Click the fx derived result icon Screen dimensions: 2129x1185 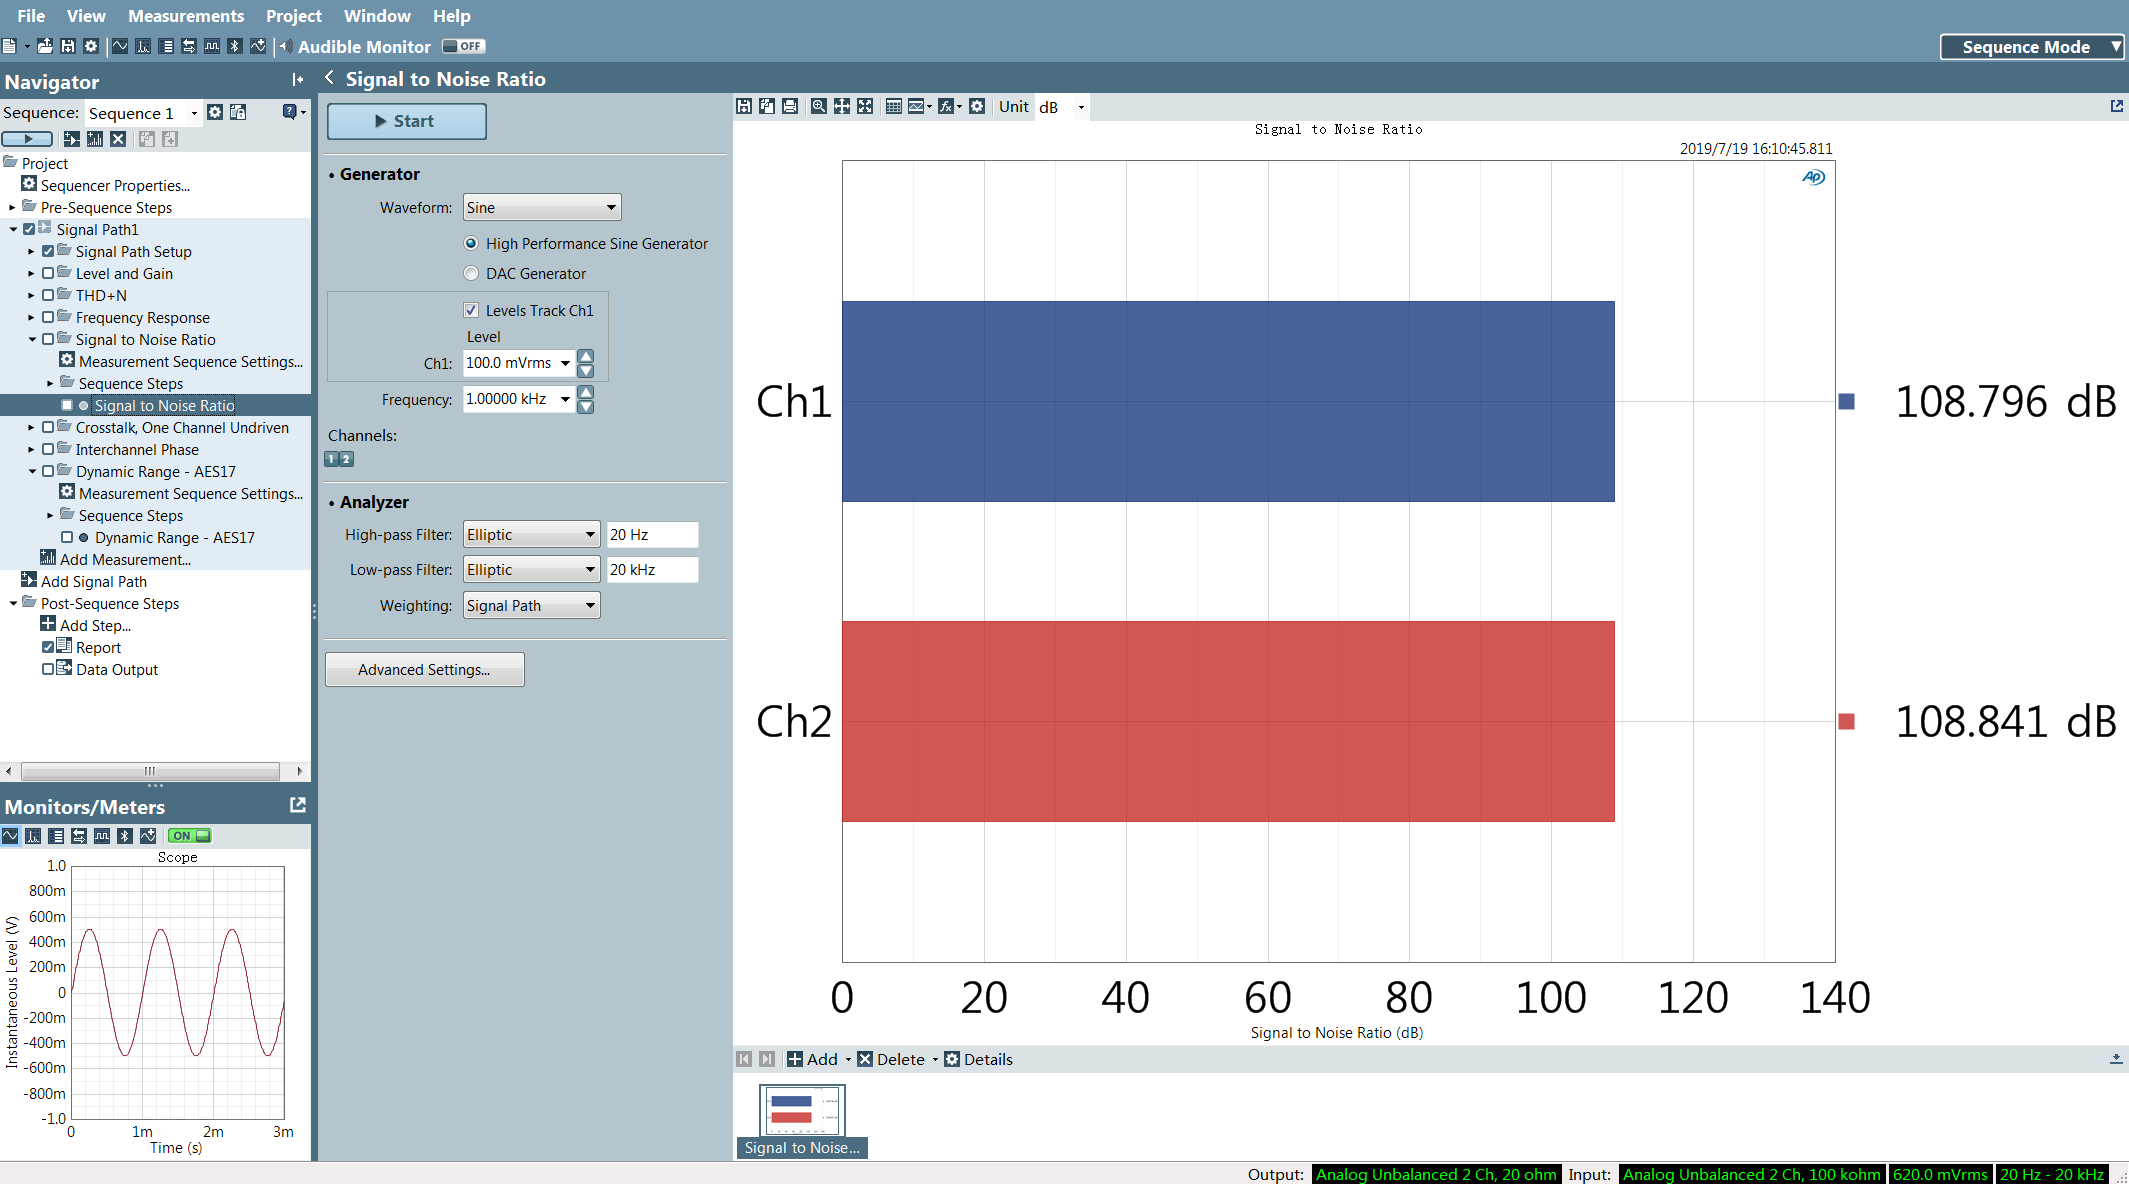(946, 106)
